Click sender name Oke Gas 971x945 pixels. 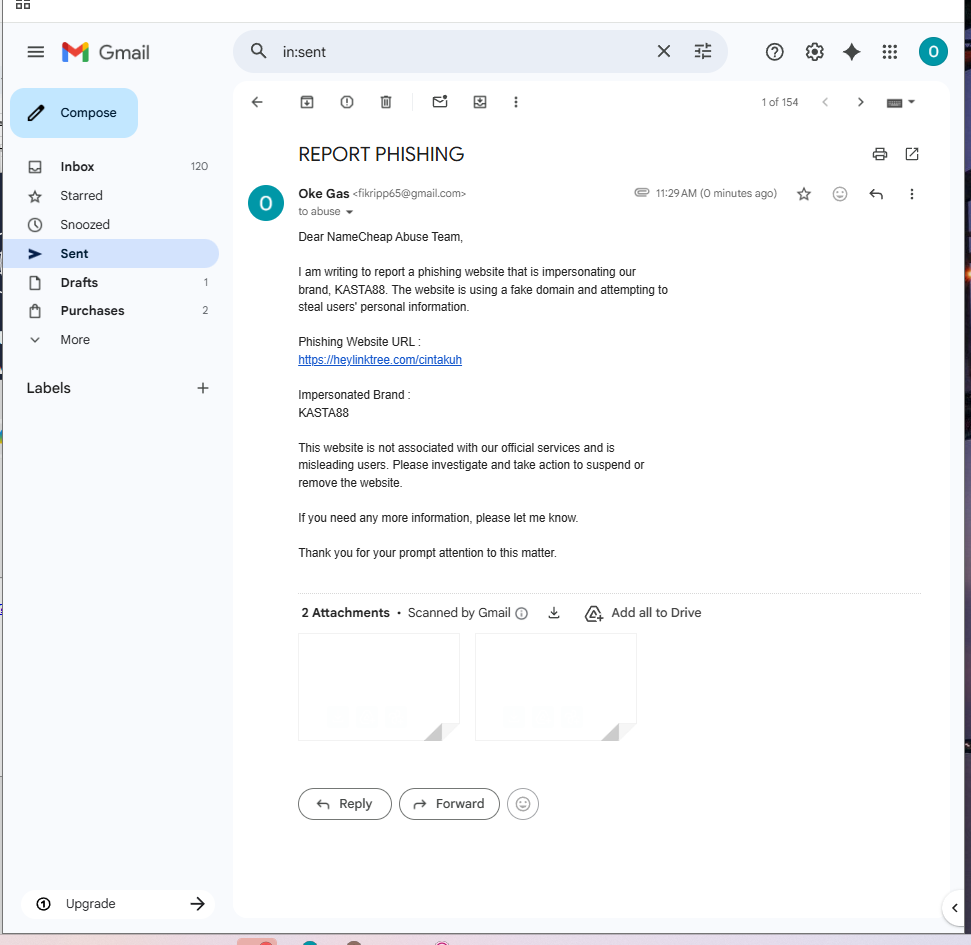(x=324, y=194)
